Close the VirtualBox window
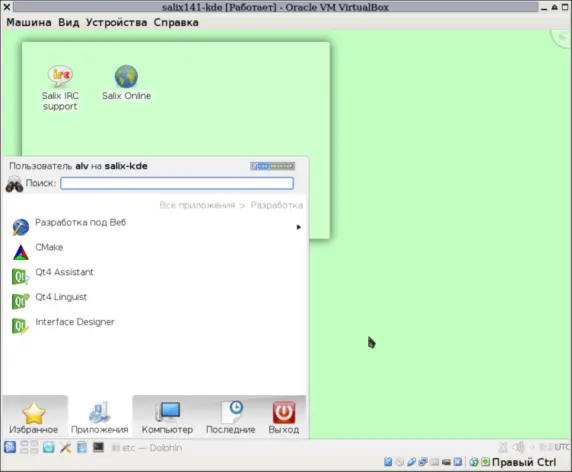This screenshot has width=572, height=472. click(7, 7)
